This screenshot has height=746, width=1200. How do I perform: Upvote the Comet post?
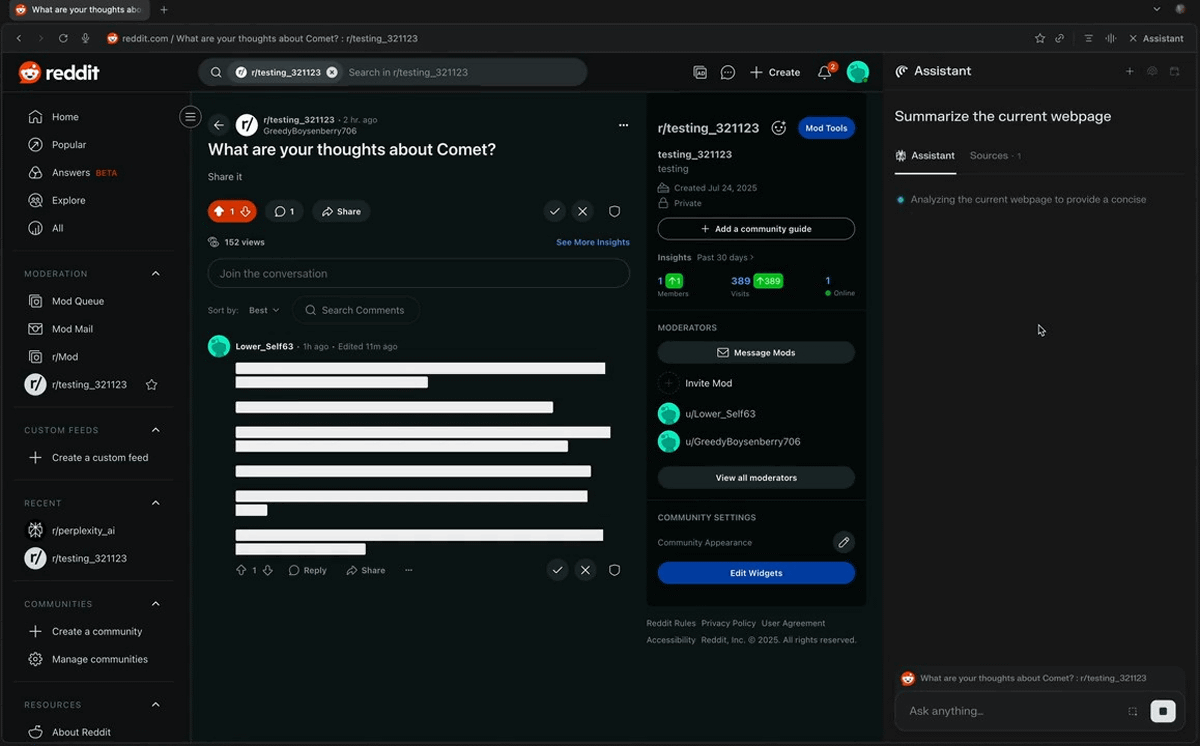pyautogui.click(x=219, y=212)
